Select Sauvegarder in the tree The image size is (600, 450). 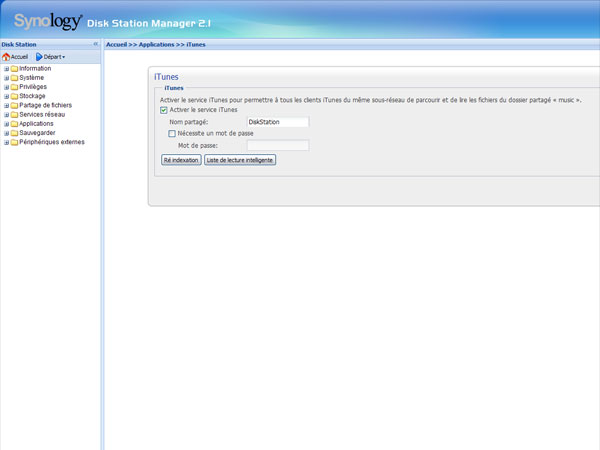click(38, 133)
